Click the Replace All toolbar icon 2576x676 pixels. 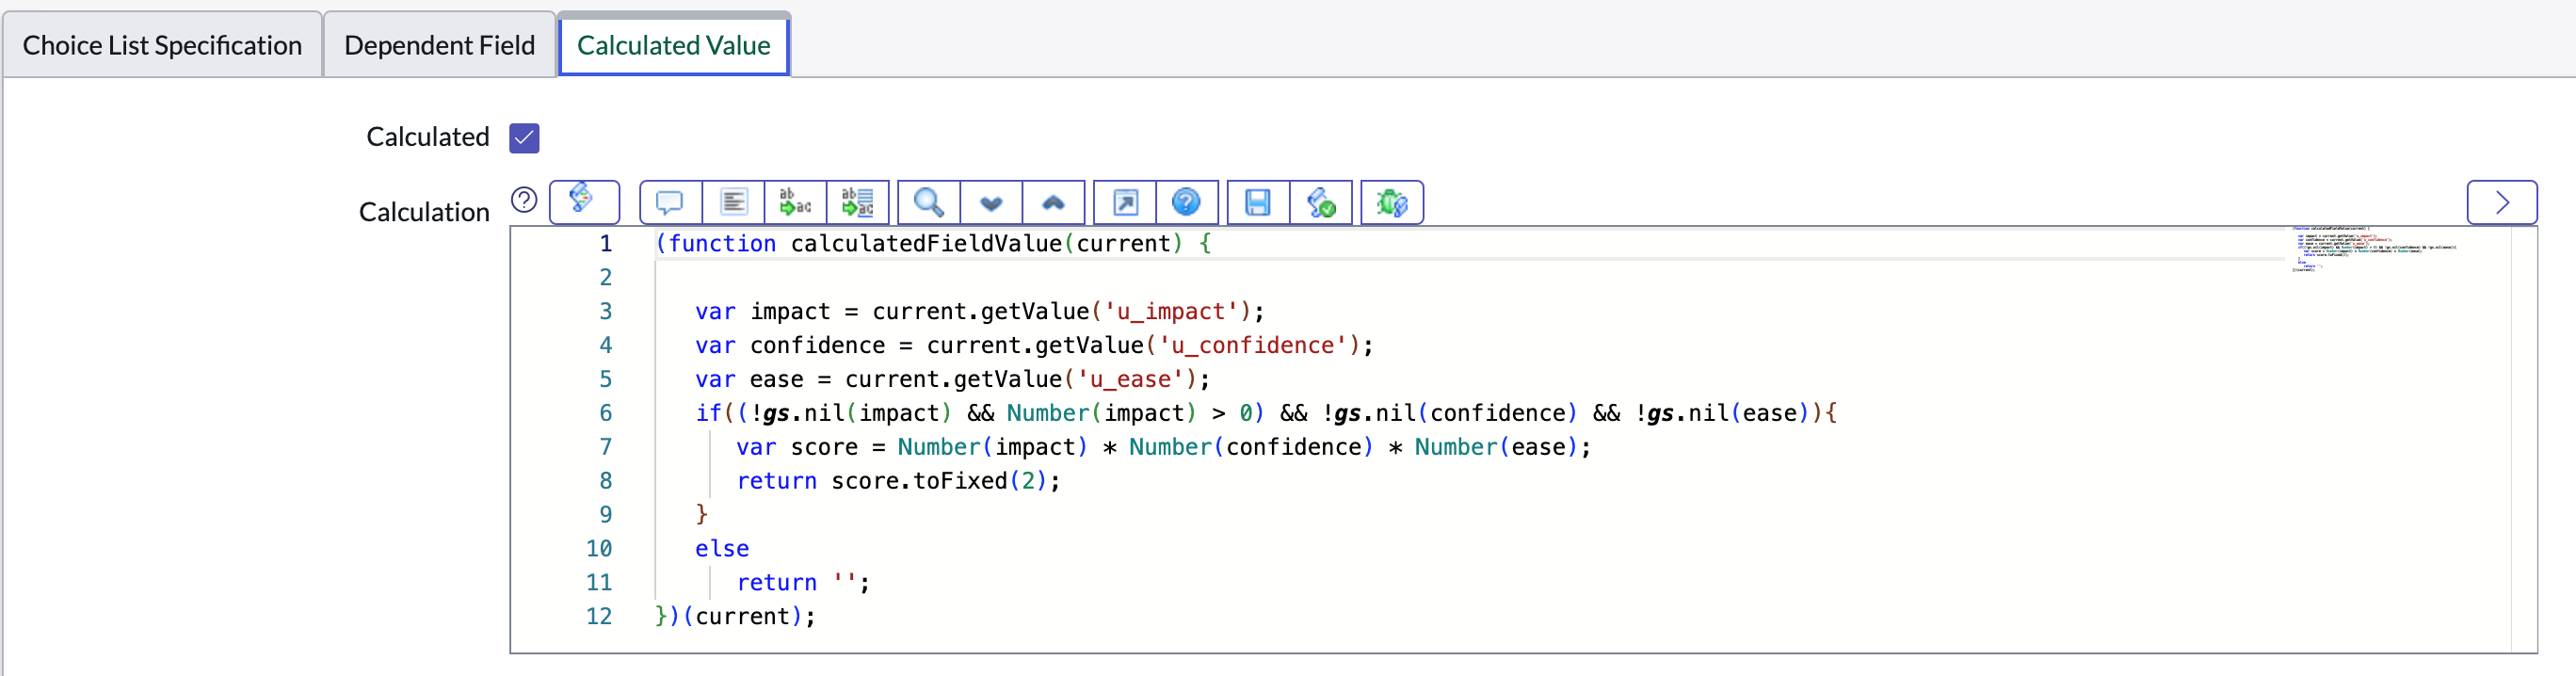[x=857, y=203]
